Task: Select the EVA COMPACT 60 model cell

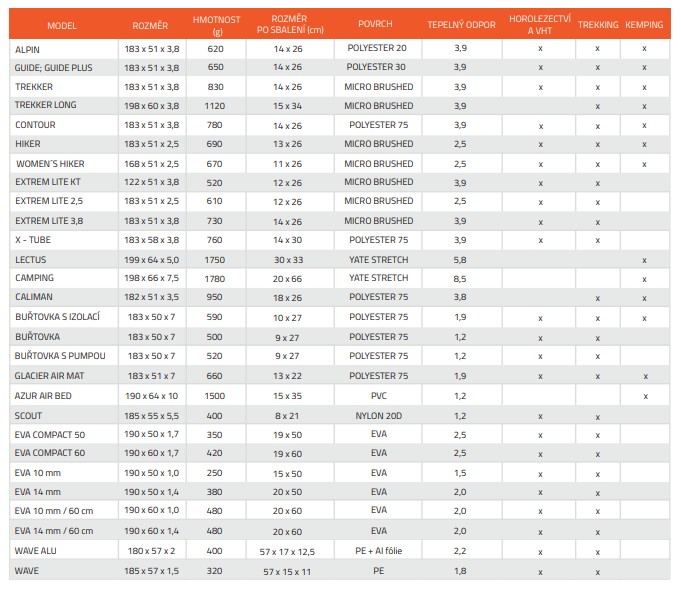Action: pyautogui.click(x=50, y=453)
